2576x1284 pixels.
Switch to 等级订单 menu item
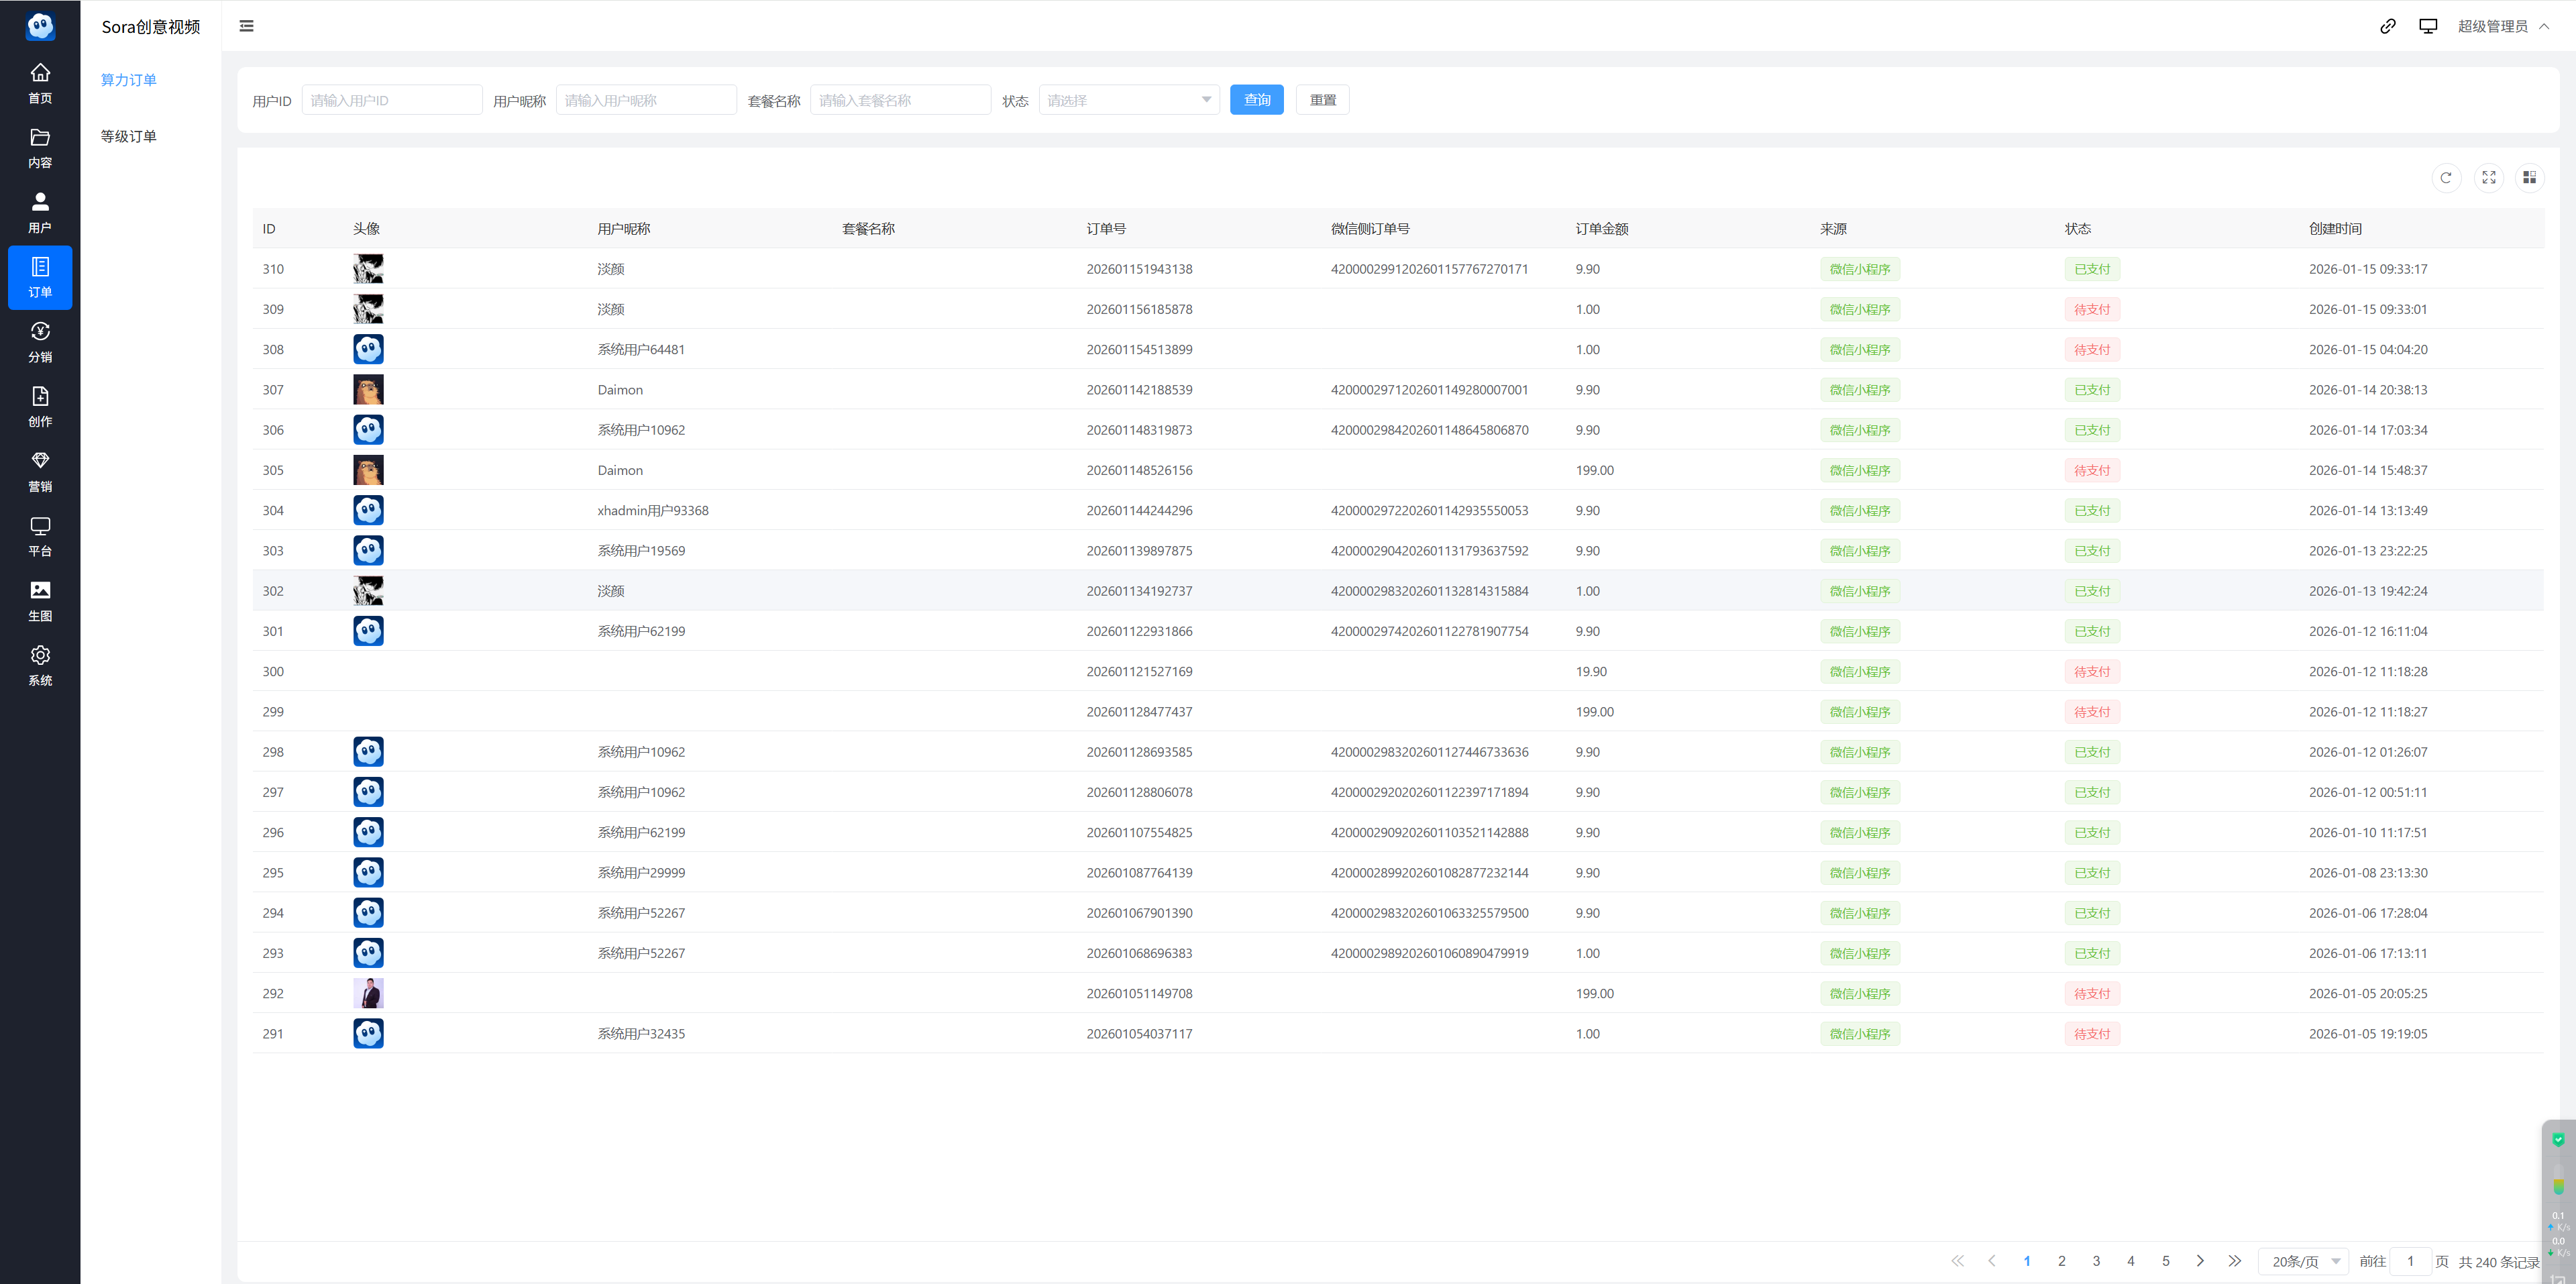point(129,136)
